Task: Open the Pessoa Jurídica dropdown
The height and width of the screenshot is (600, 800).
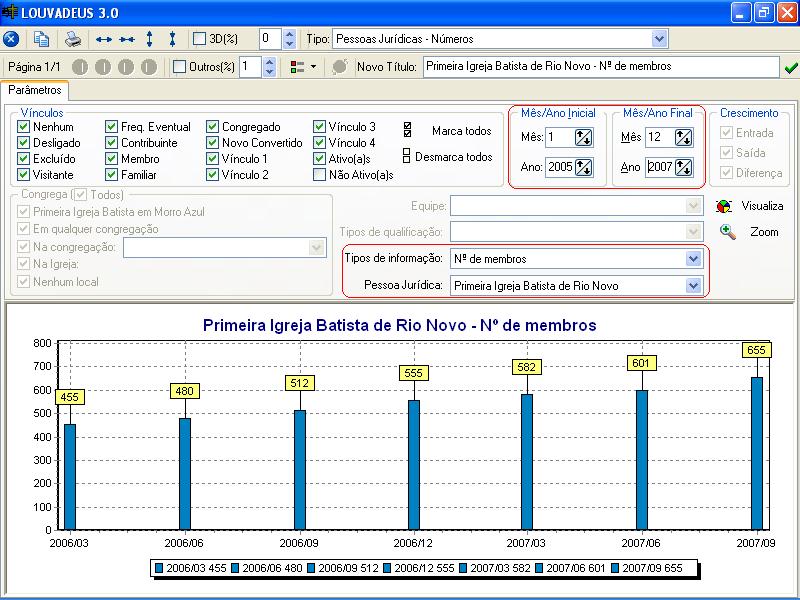Action: pos(693,285)
